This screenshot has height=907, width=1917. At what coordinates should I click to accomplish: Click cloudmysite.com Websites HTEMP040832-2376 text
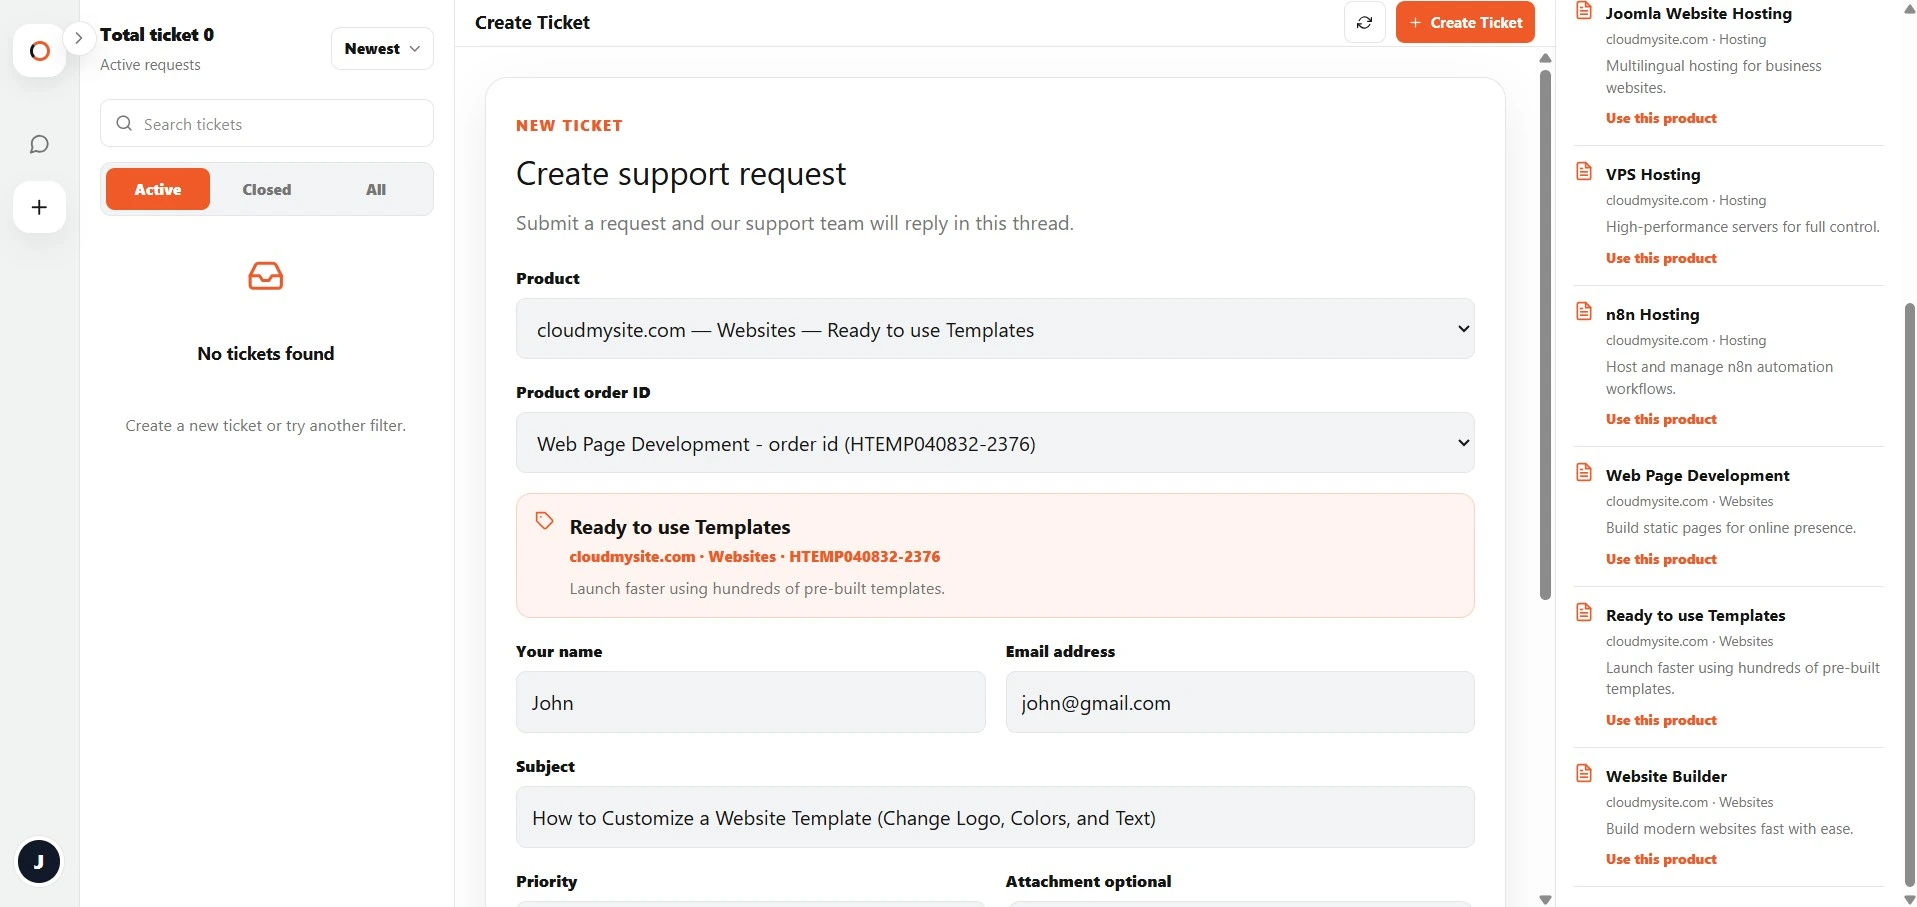coord(755,556)
